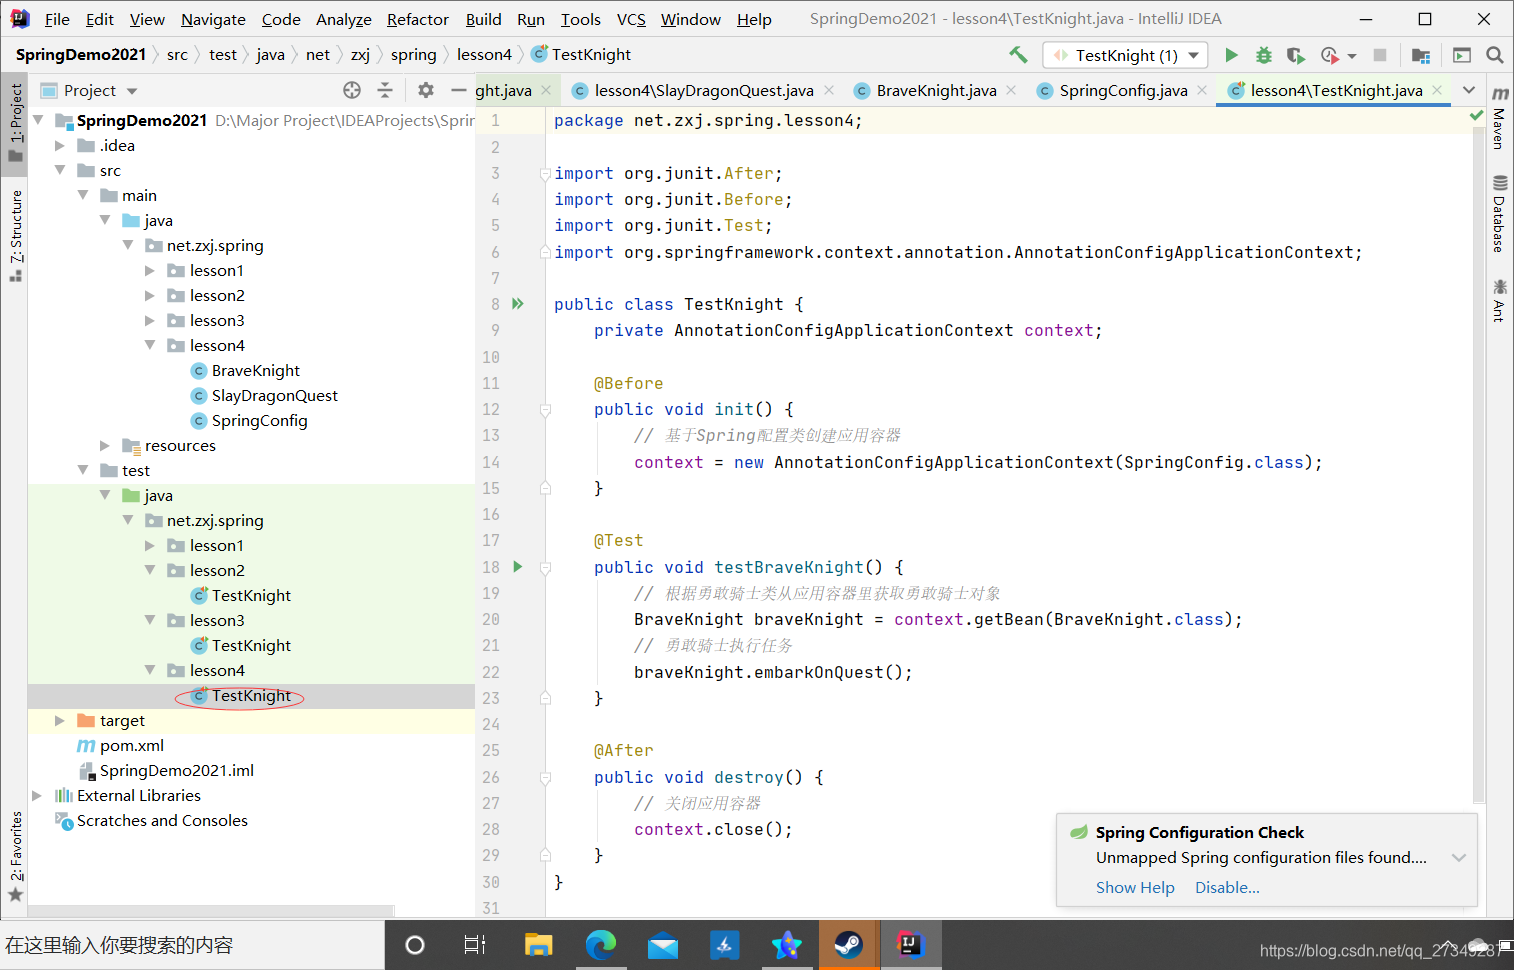This screenshot has height=970, width=1514.
Task: Open Microsoft Edge from the taskbar
Action: click(601, 945)
